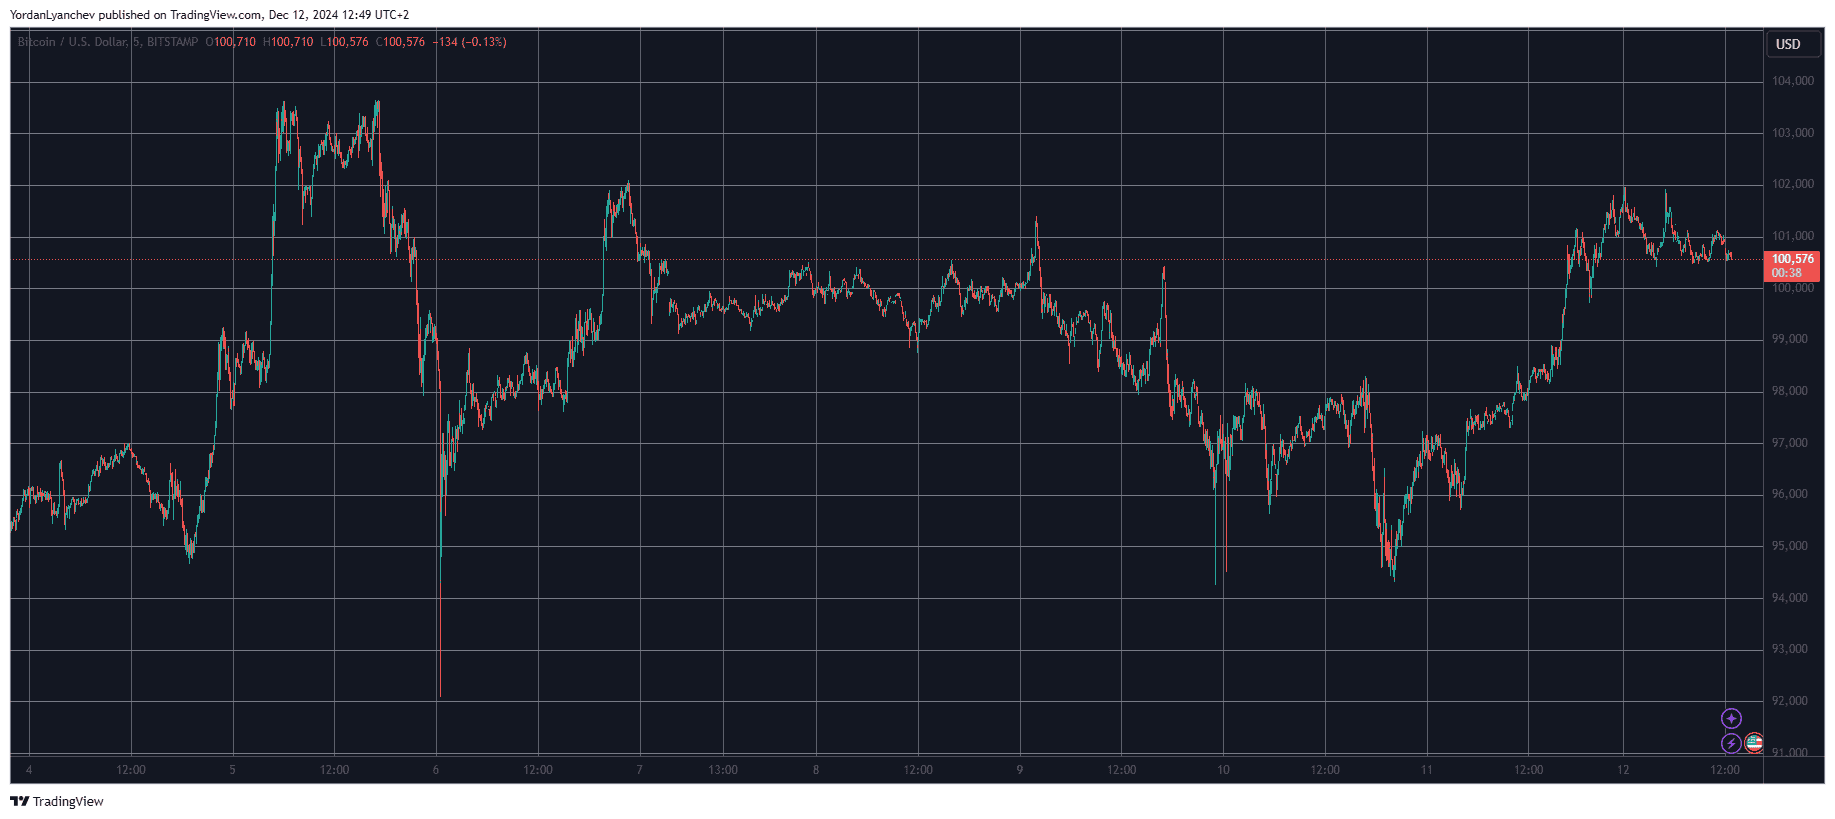Click the date label 6 on time axis
1835x819 pixels.
pos(436,770)
